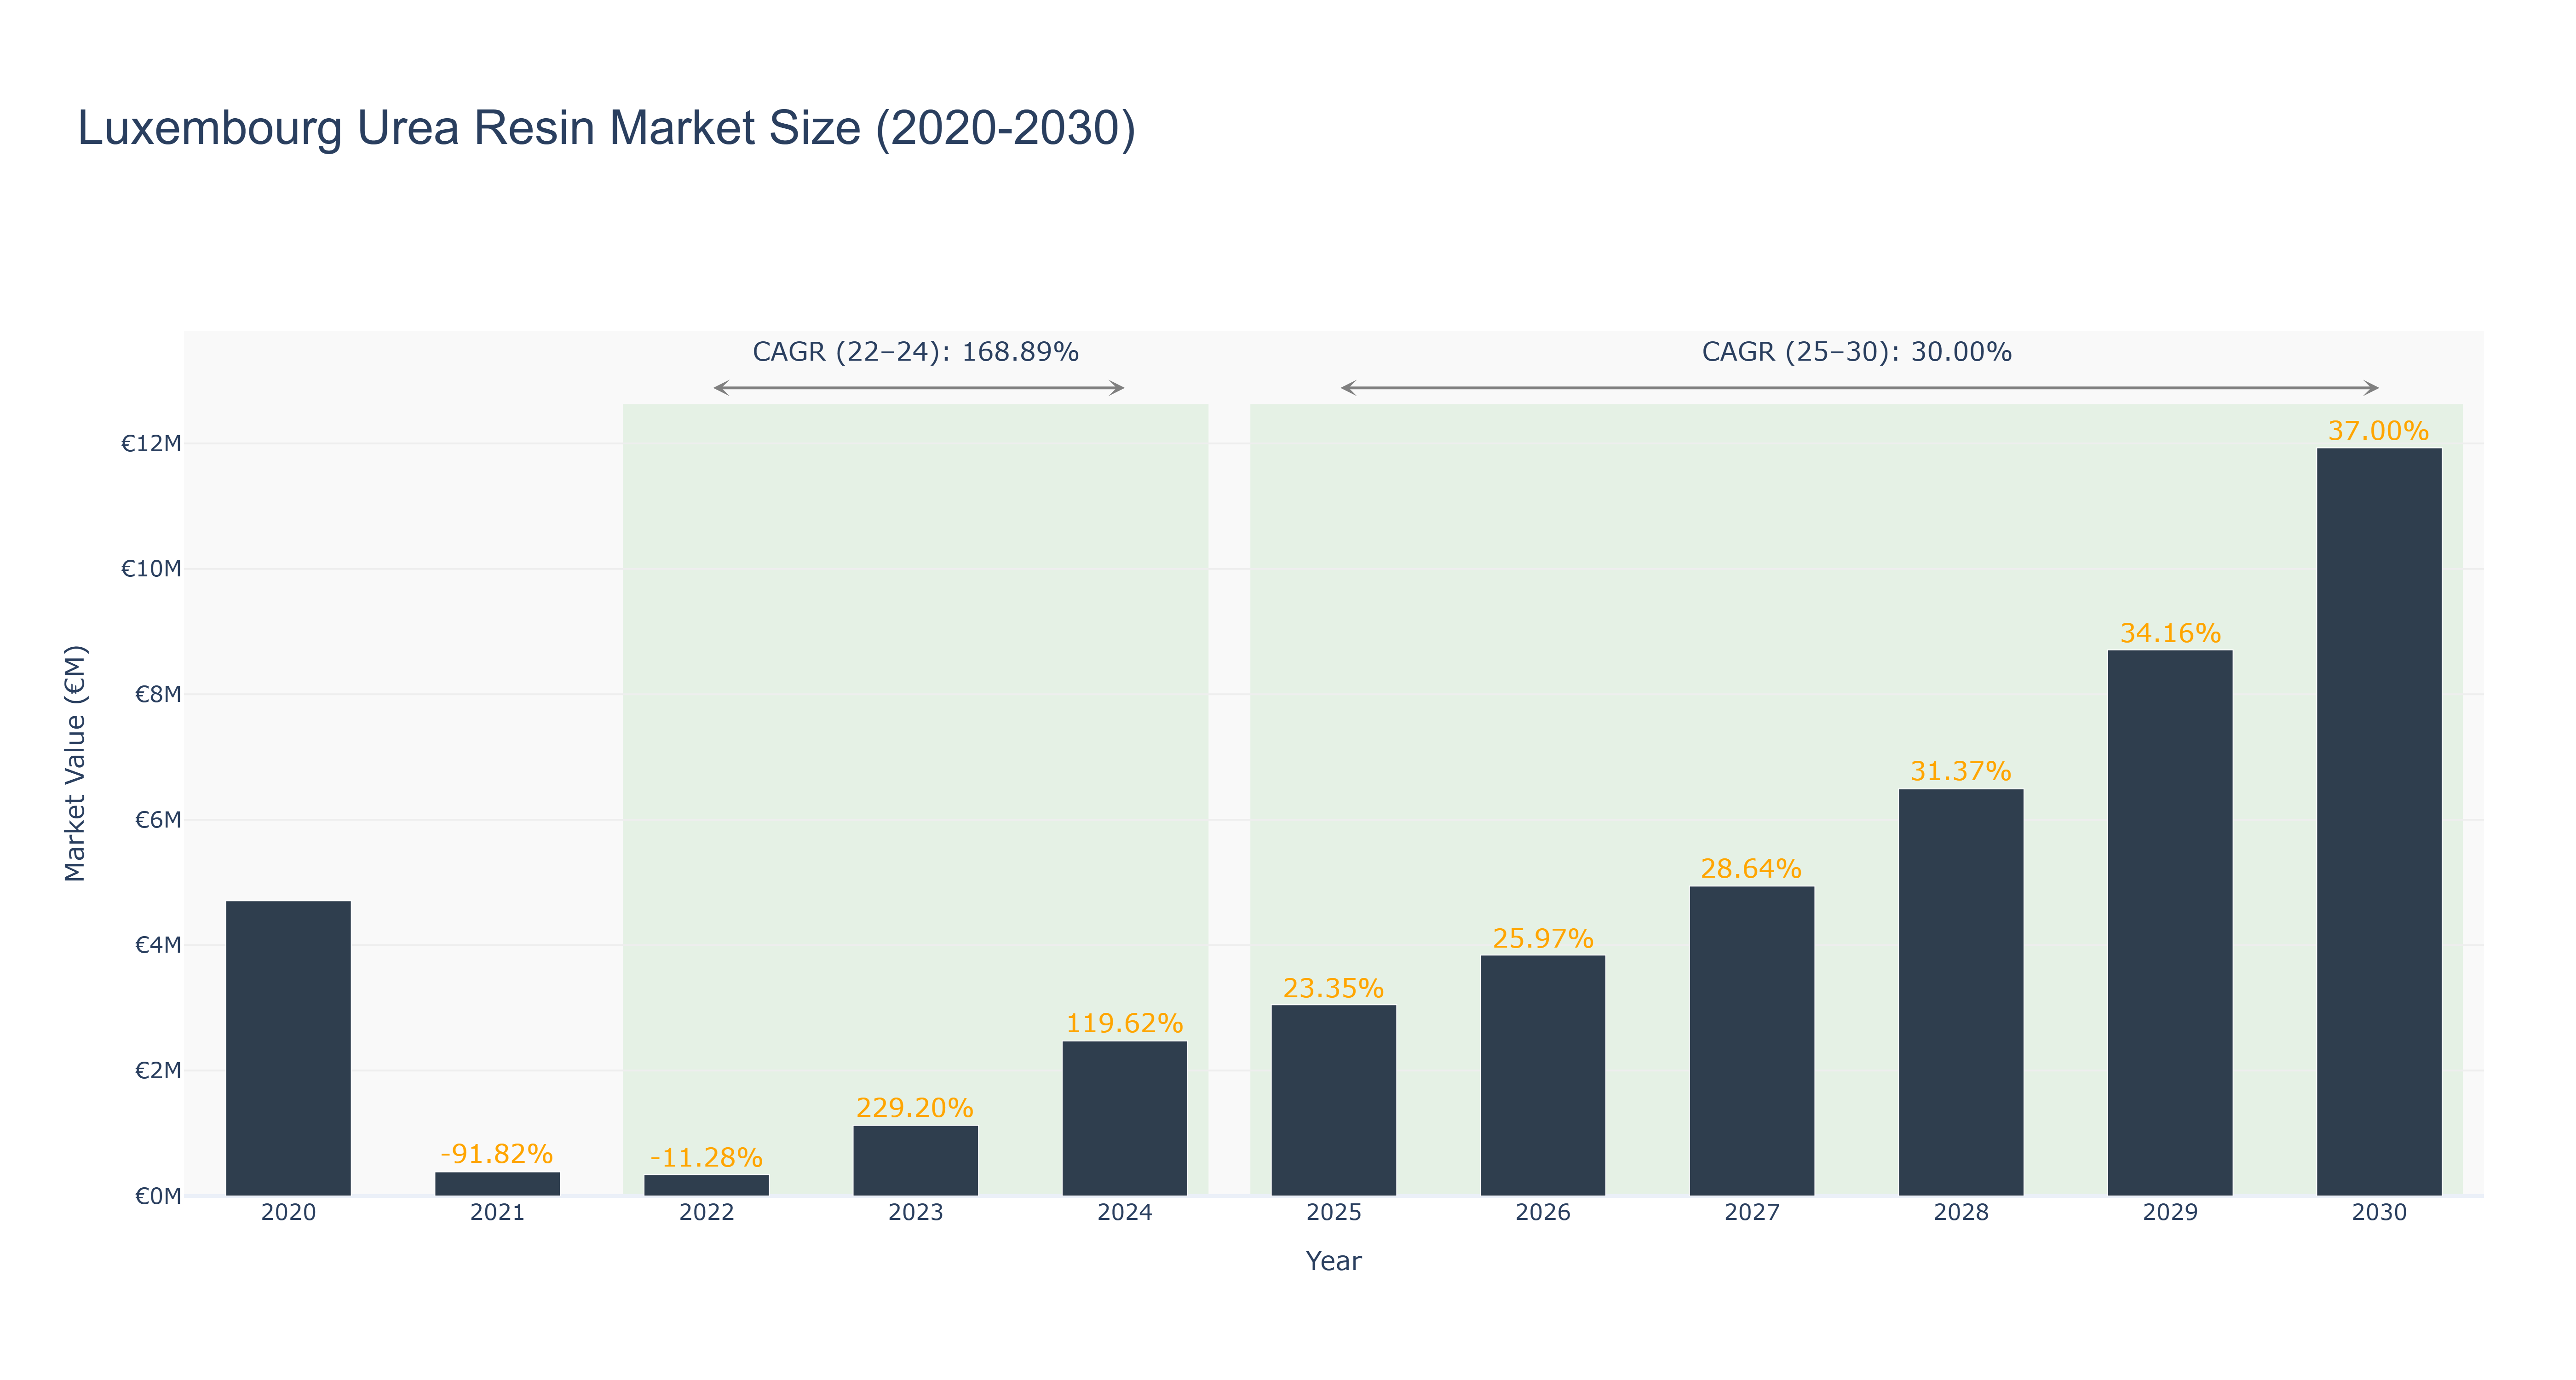Click the 'Year' x-axis title

tap(1333, 1261)
